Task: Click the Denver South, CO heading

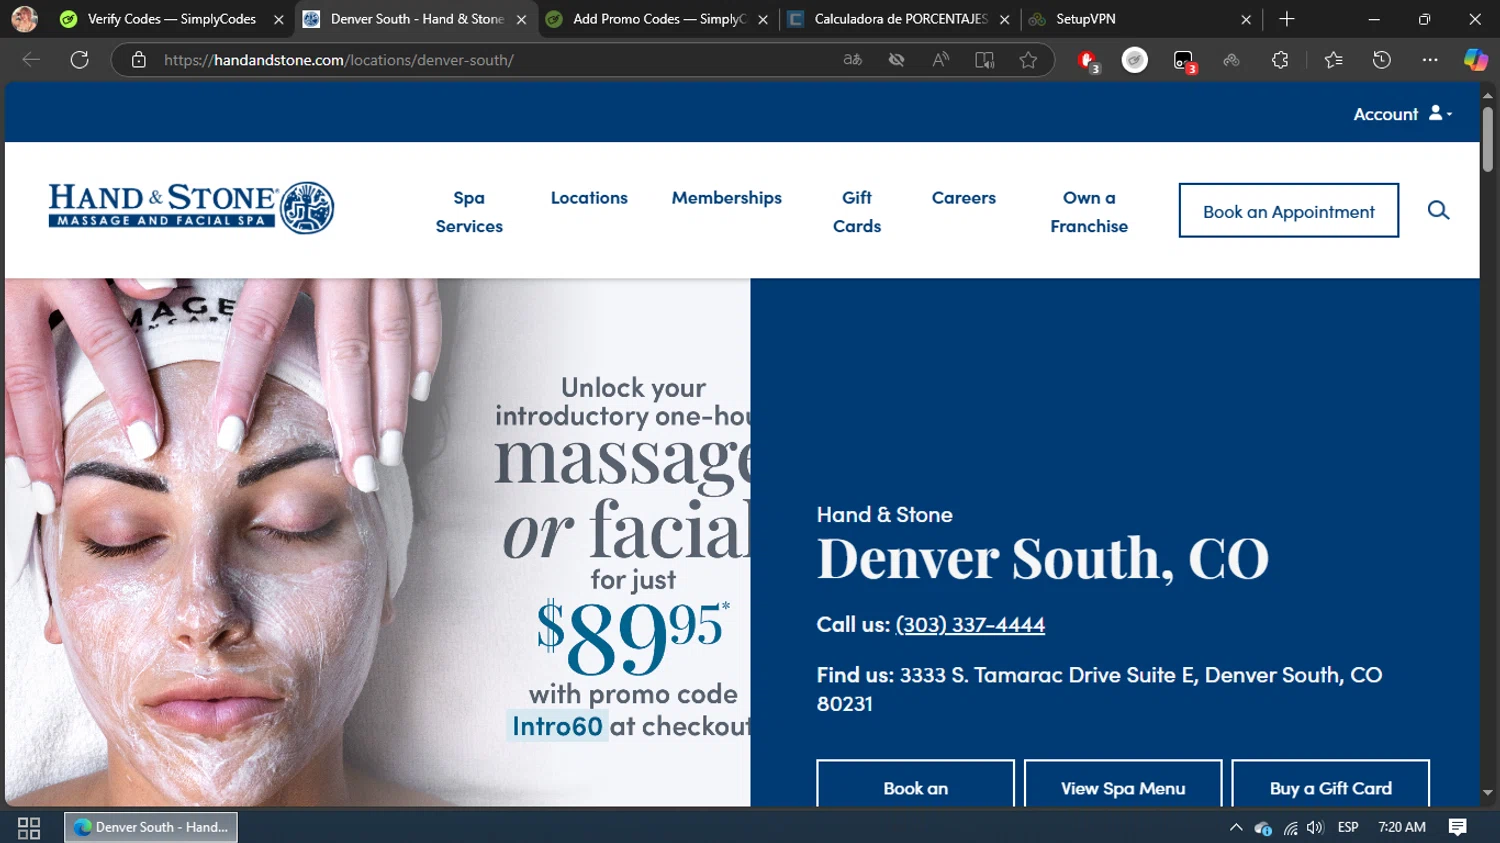Action: point(1042,559)
